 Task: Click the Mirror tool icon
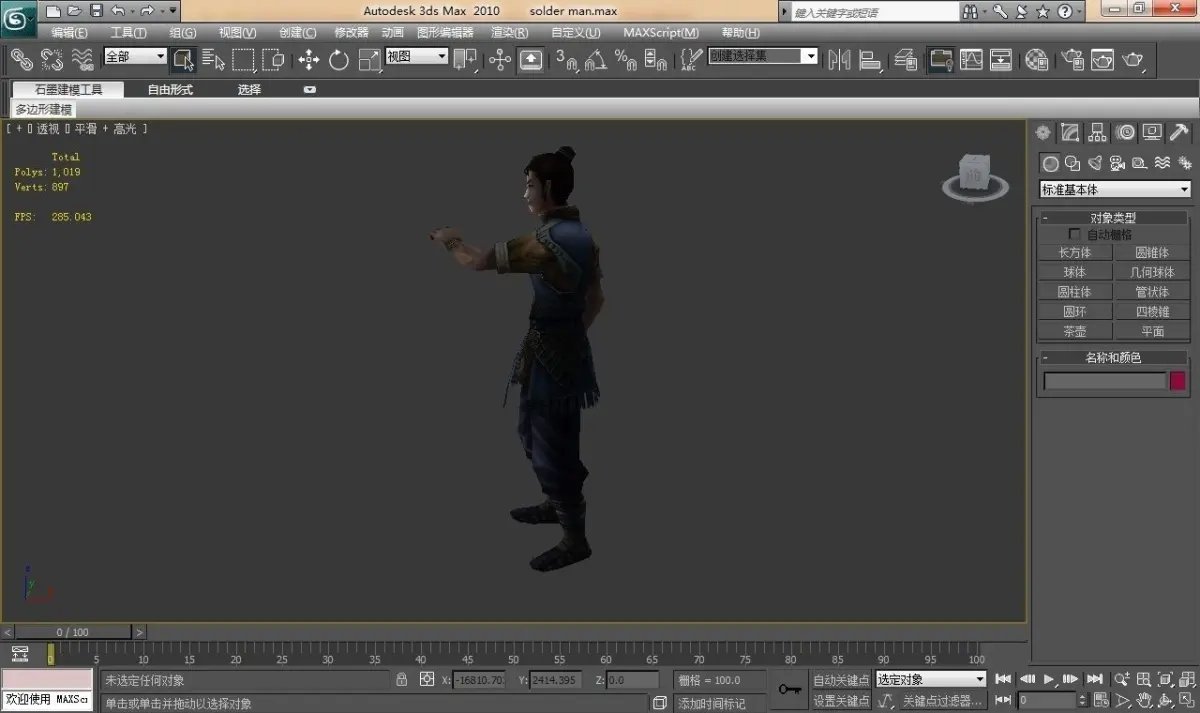pos(840,59)
